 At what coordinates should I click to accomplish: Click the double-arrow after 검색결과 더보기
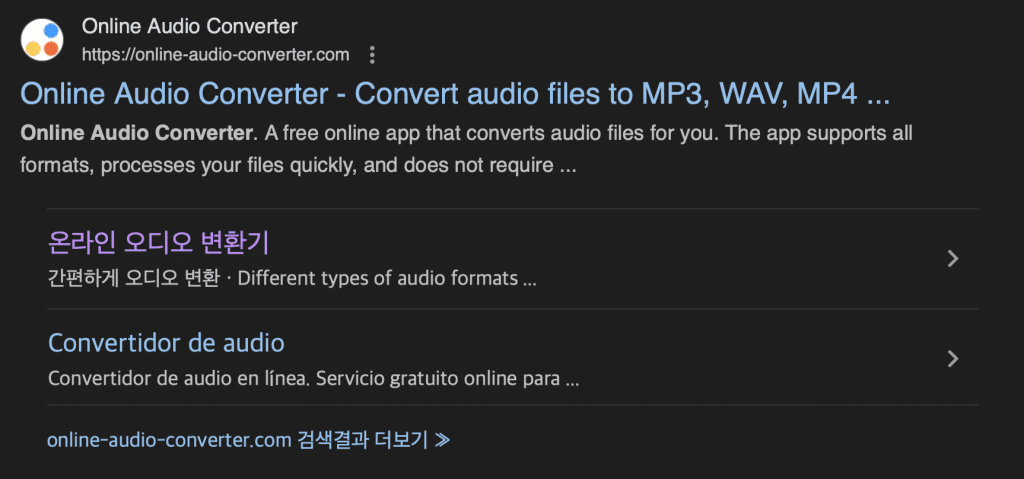pyautogui.click(x=442, y=440)
